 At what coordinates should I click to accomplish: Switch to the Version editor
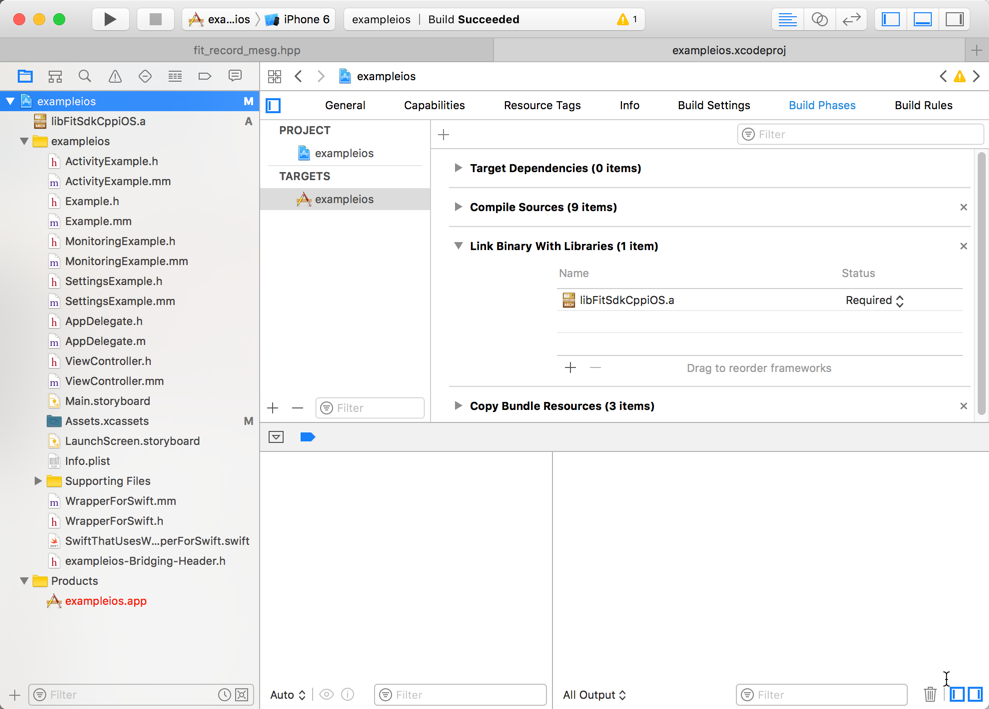(x=851, y=19)
